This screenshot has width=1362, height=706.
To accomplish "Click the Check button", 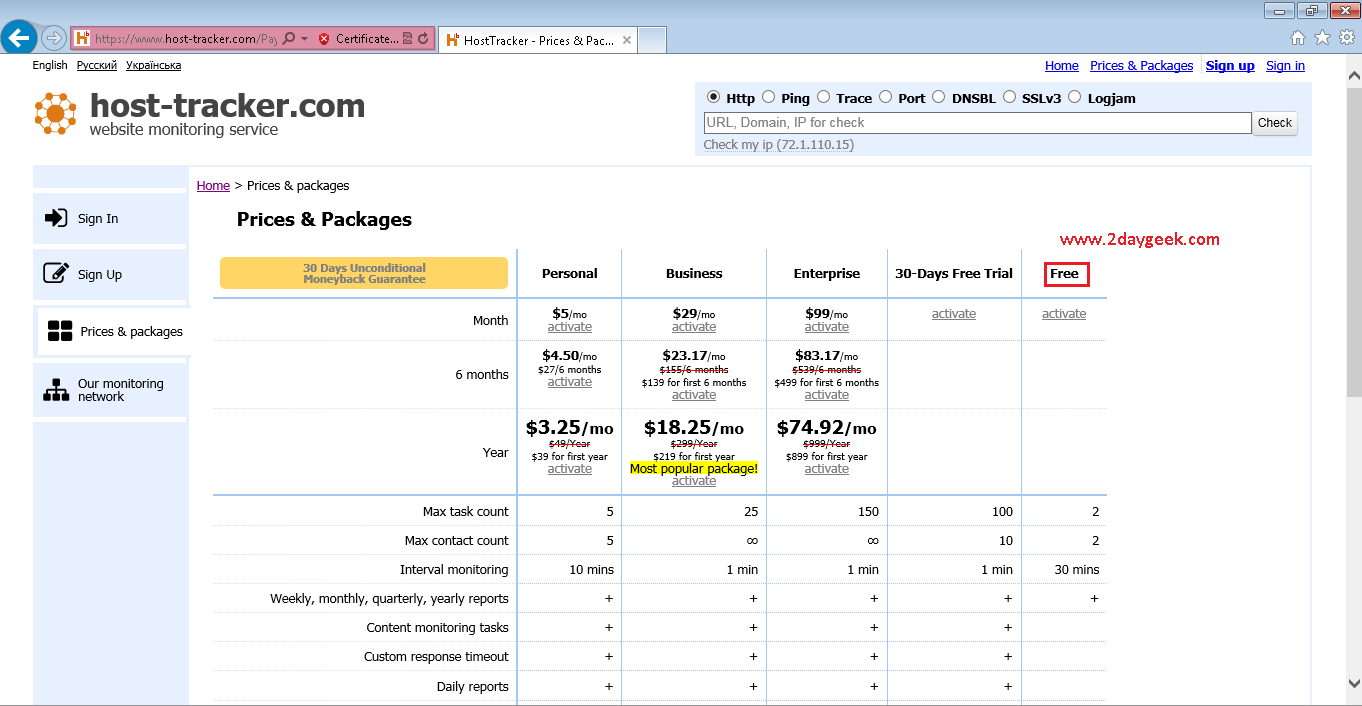I will pyautogui.click(x=1275, y=123).
